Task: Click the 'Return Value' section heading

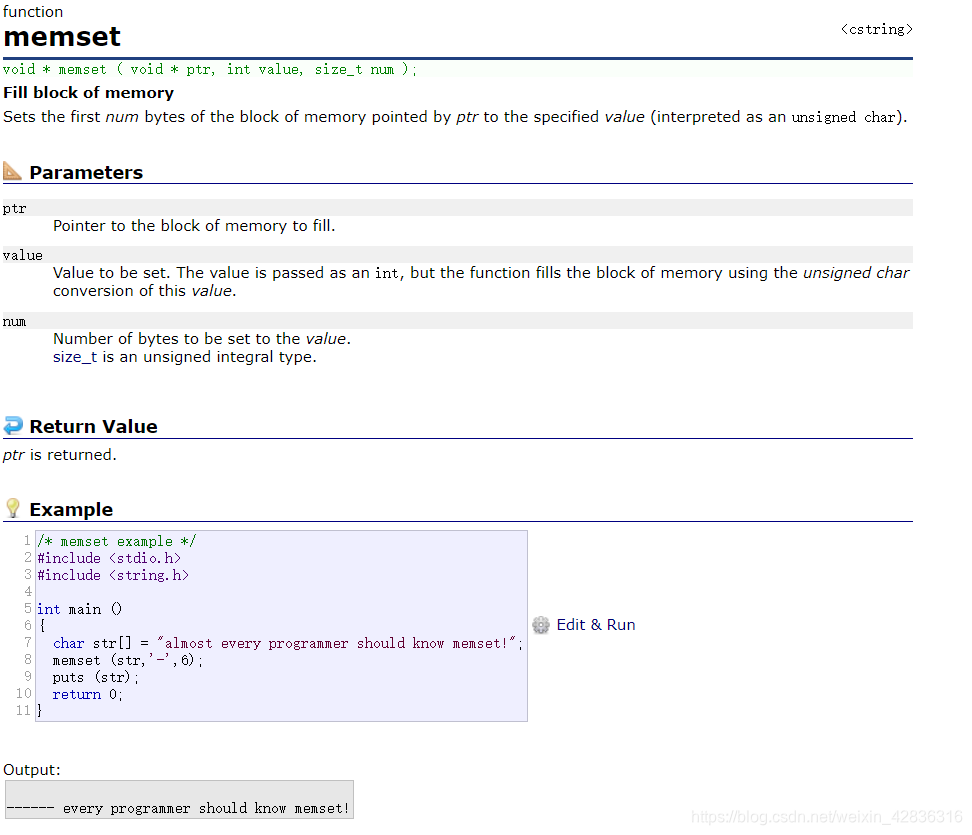Action: [94, 426]
